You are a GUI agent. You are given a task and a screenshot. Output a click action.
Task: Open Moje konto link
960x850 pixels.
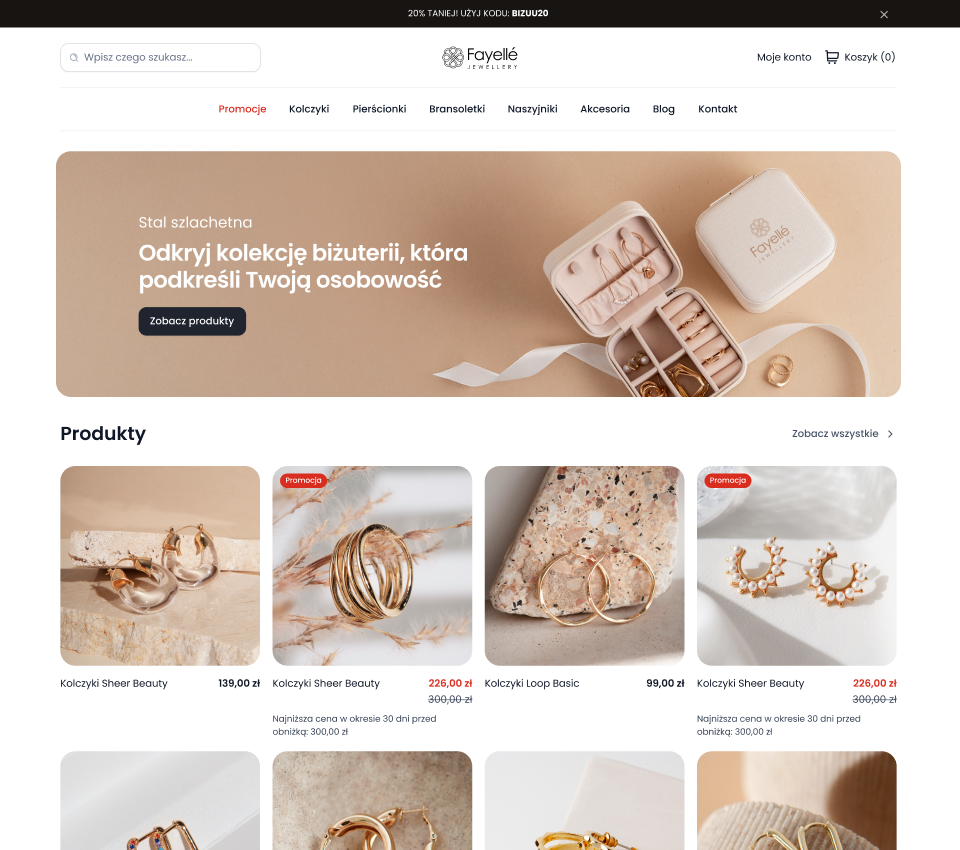(784, 57)
